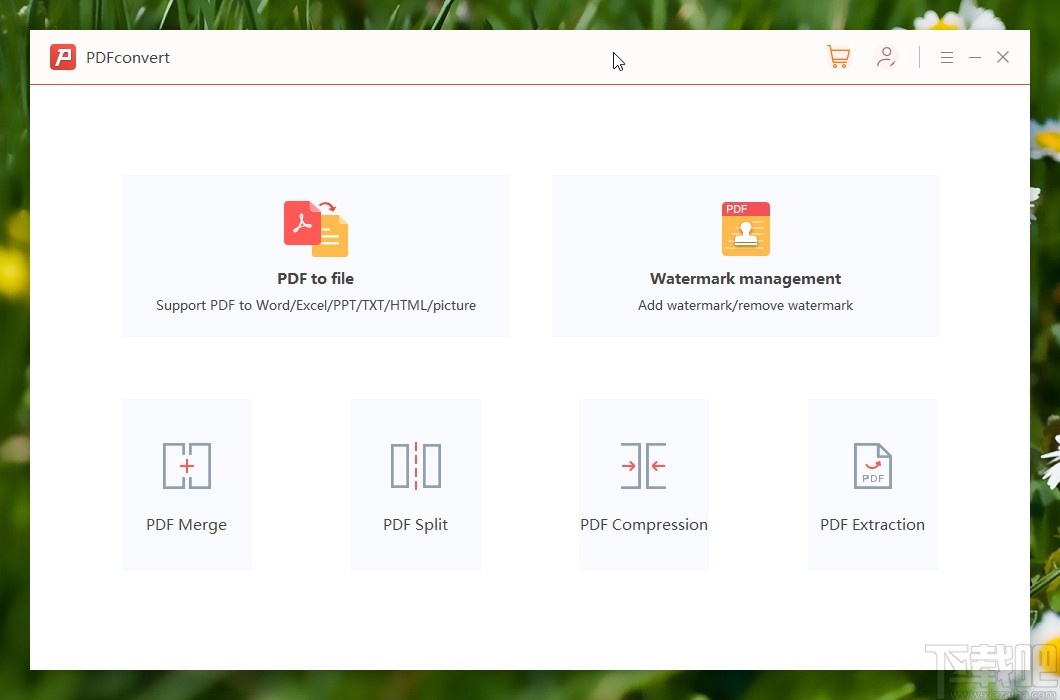The height and width of the screenshot is (700, 1060).
Task: Click the PDFconvert red logo icon
Action: click(63, 57)
